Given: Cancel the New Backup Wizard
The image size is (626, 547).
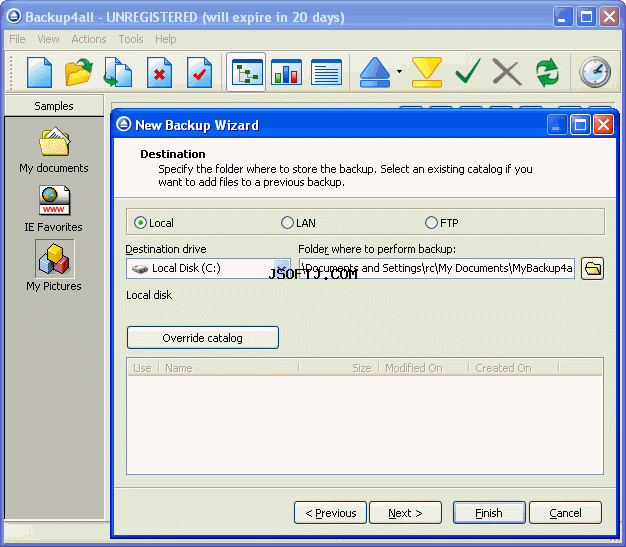Looking at the screenshot, I should pyautogui.click(x=565, y=513).
